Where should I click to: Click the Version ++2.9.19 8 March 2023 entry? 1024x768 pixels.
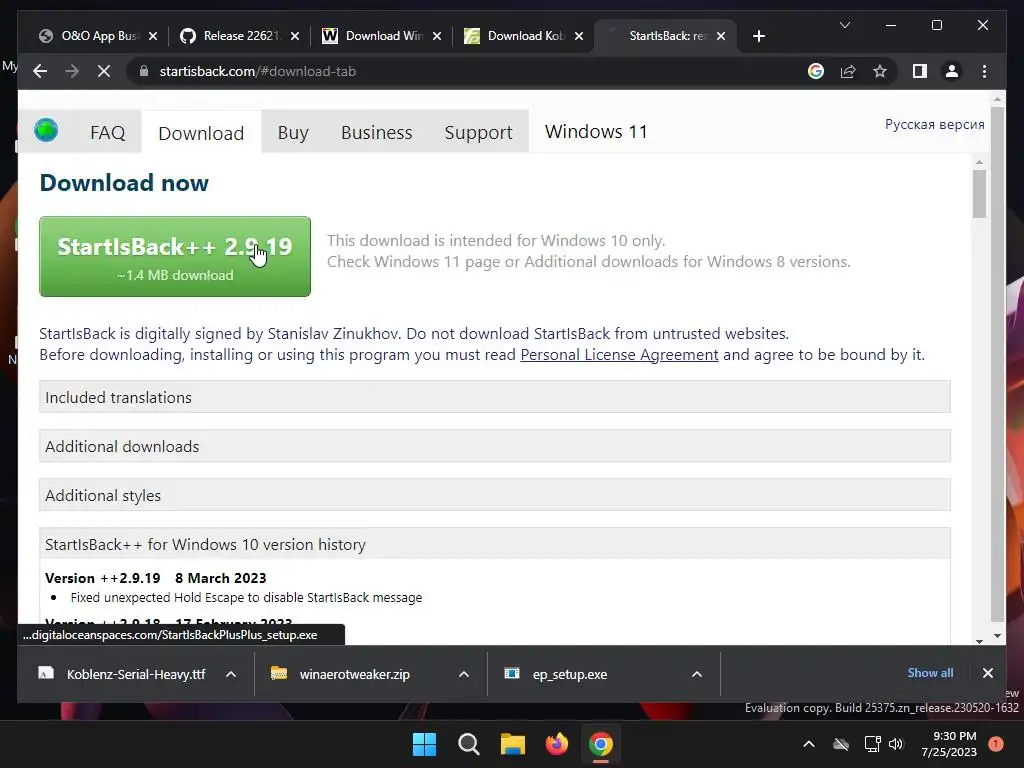click(x=155, y=578)
